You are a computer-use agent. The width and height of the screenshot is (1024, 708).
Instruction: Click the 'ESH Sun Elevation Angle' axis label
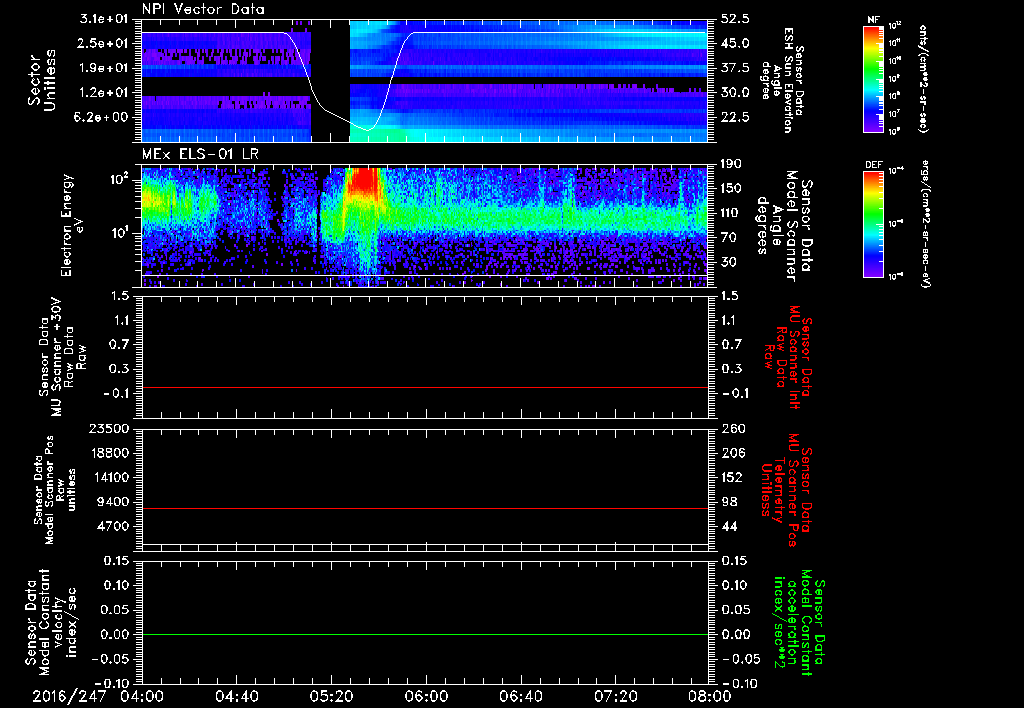[781, 80]
